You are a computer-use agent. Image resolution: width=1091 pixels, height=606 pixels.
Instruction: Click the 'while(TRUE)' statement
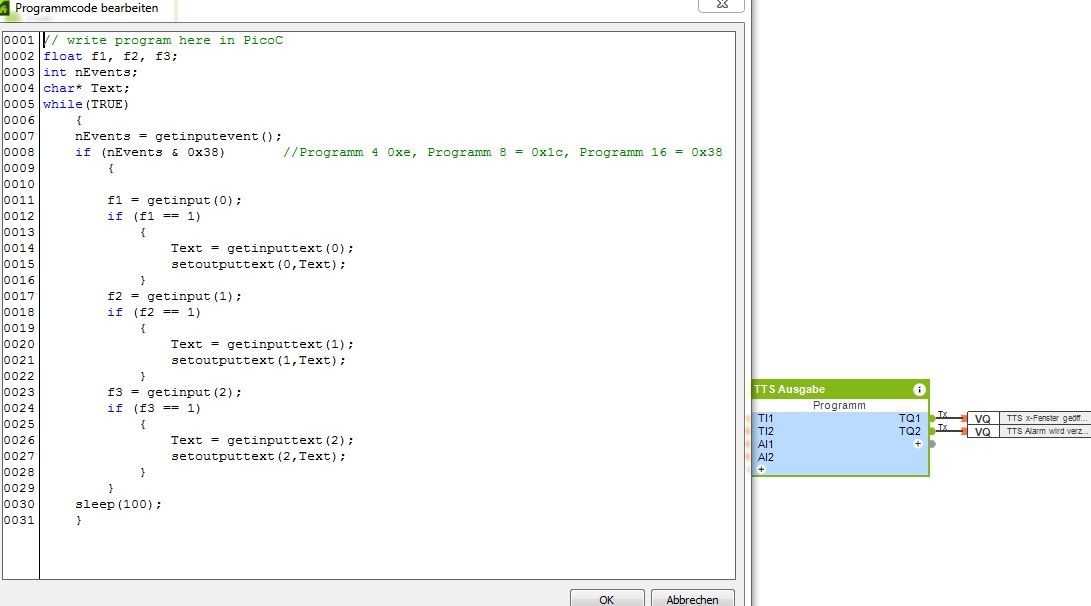click(x=86, y=104)
